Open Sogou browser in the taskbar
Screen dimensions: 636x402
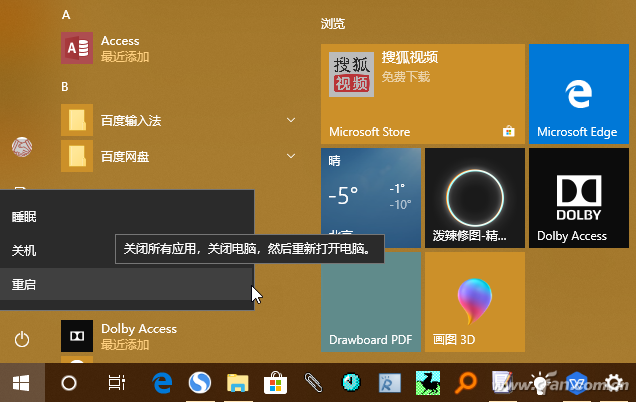(x=200, y=383)
